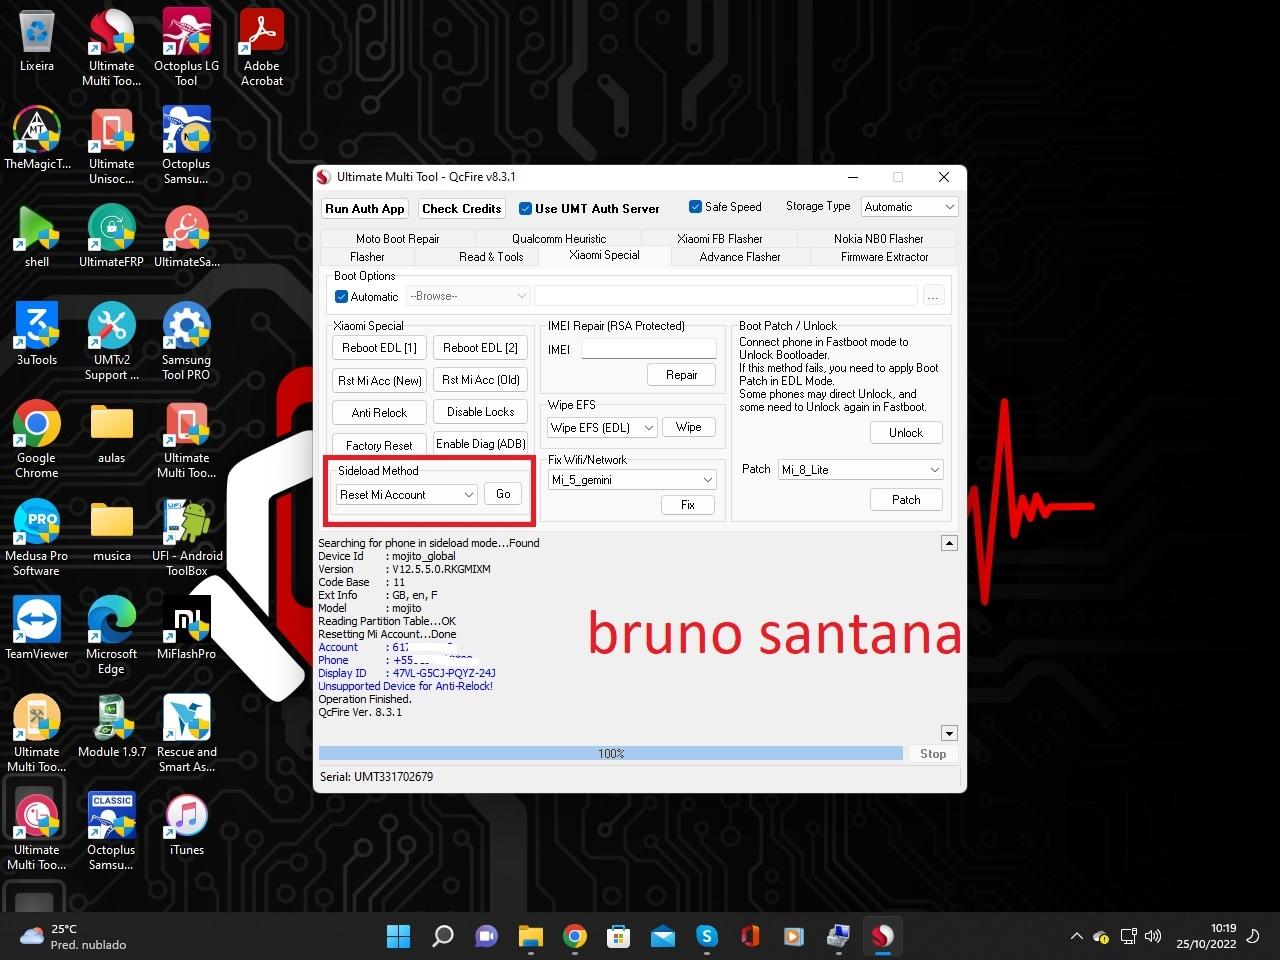Show hidden tray icons chevron

pyautogui.click(x=1076, y=937)
